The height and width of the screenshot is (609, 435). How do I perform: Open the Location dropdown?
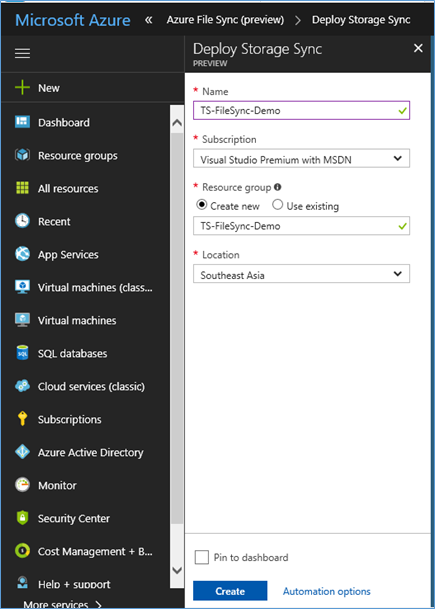pos(301,274)
